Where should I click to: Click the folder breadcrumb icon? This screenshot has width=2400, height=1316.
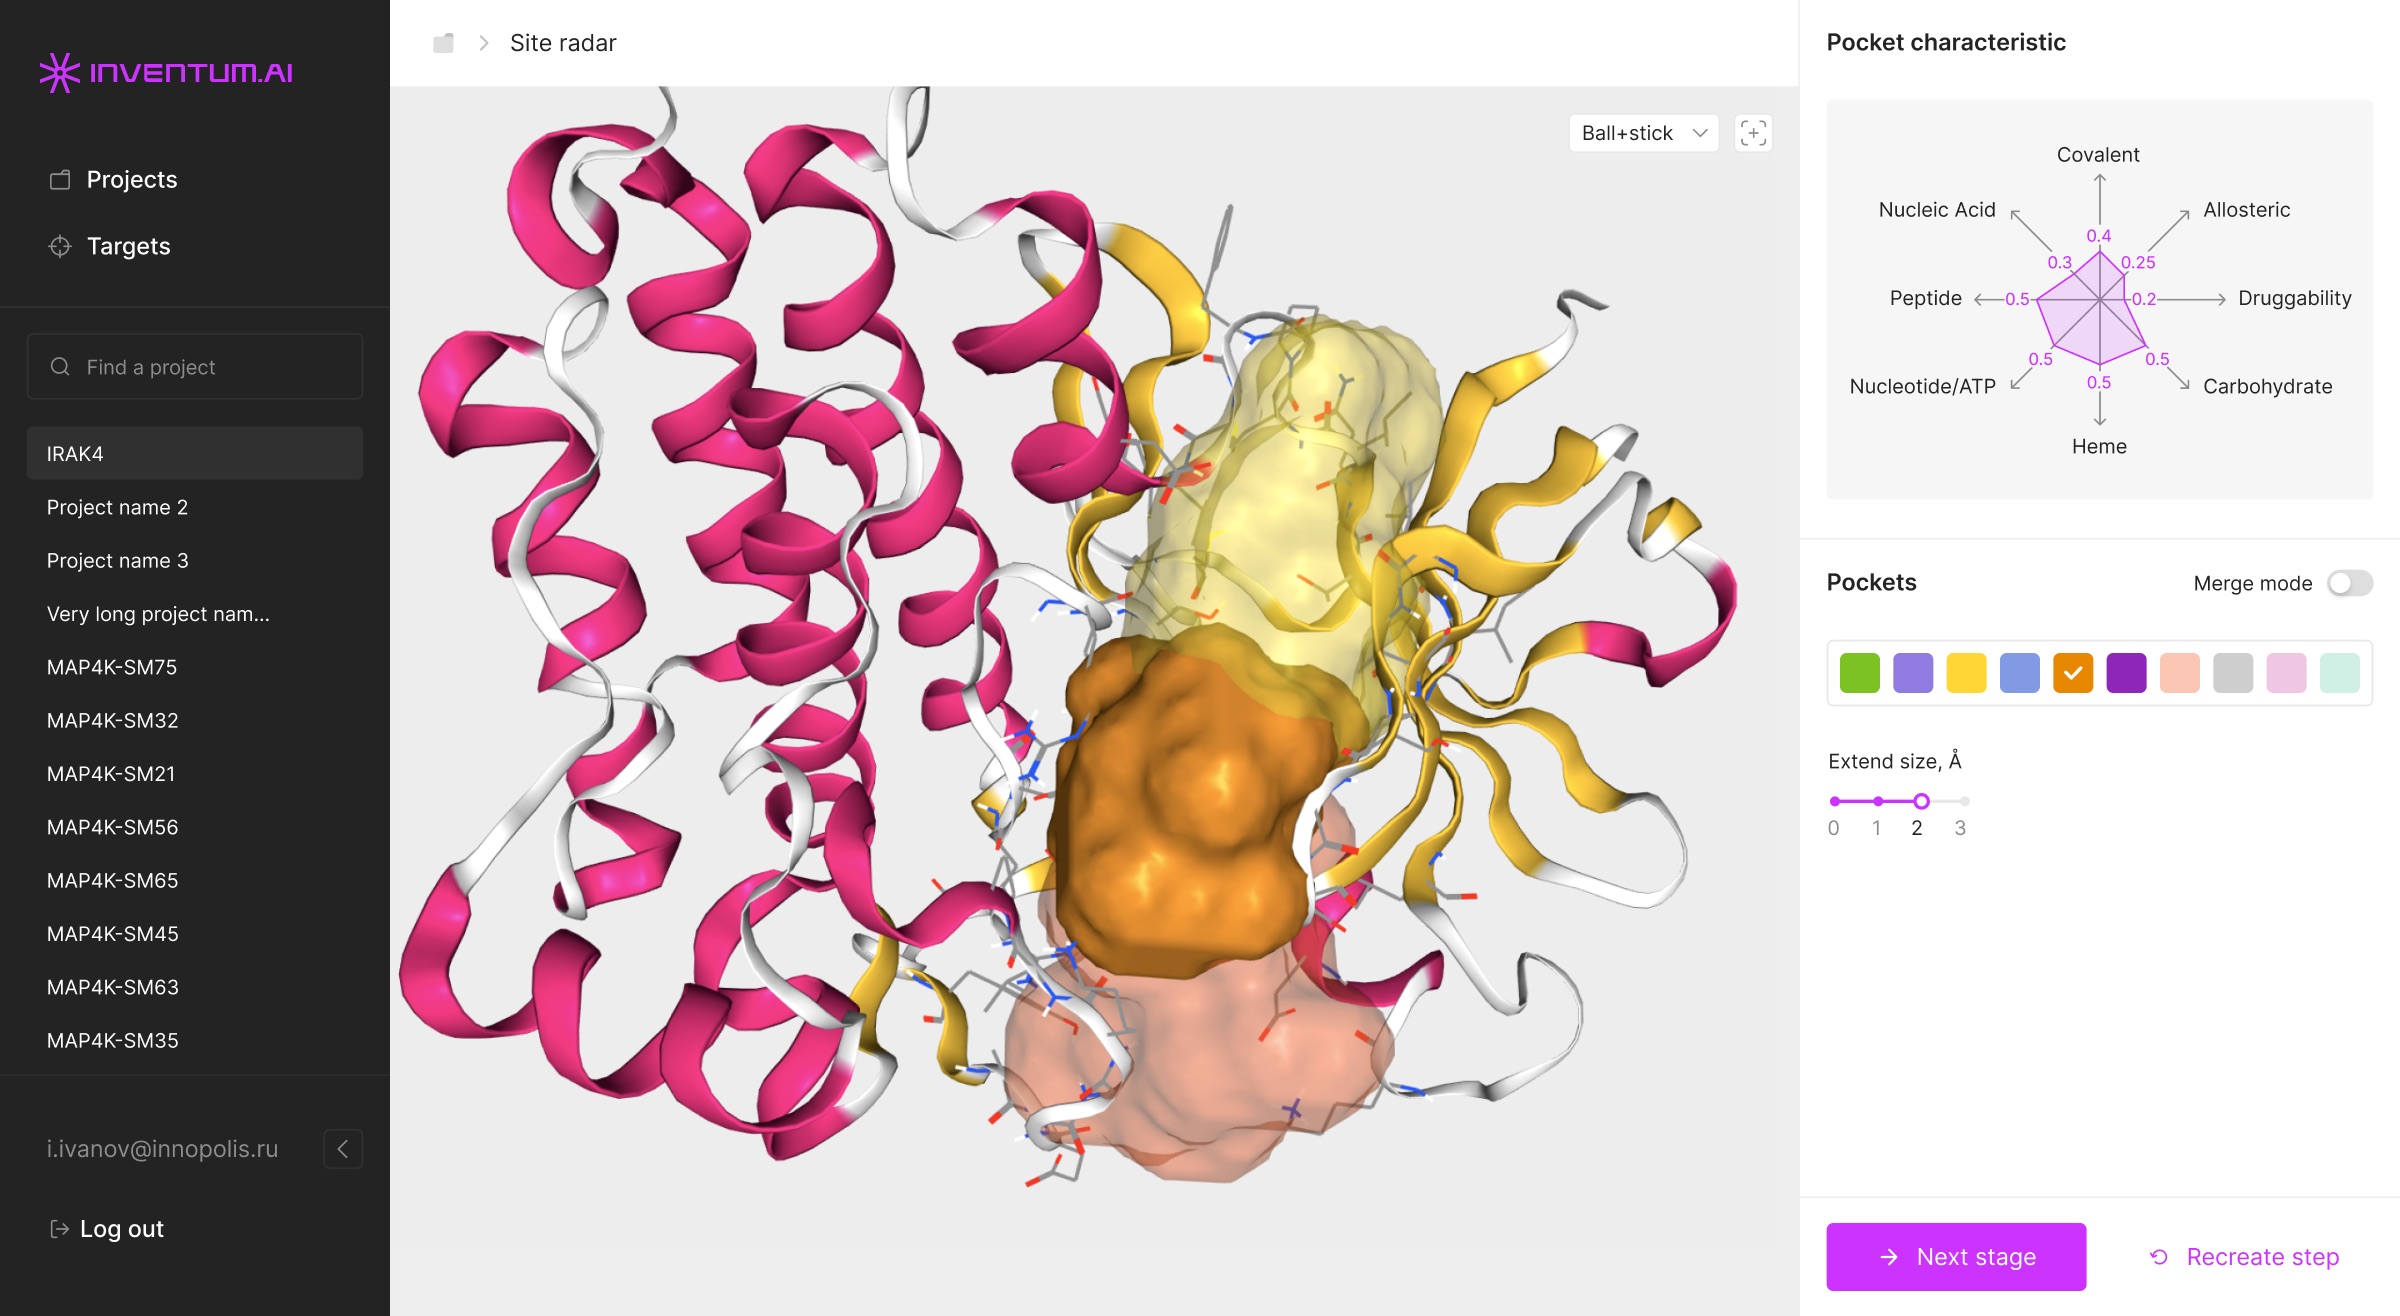coord(443,43)
